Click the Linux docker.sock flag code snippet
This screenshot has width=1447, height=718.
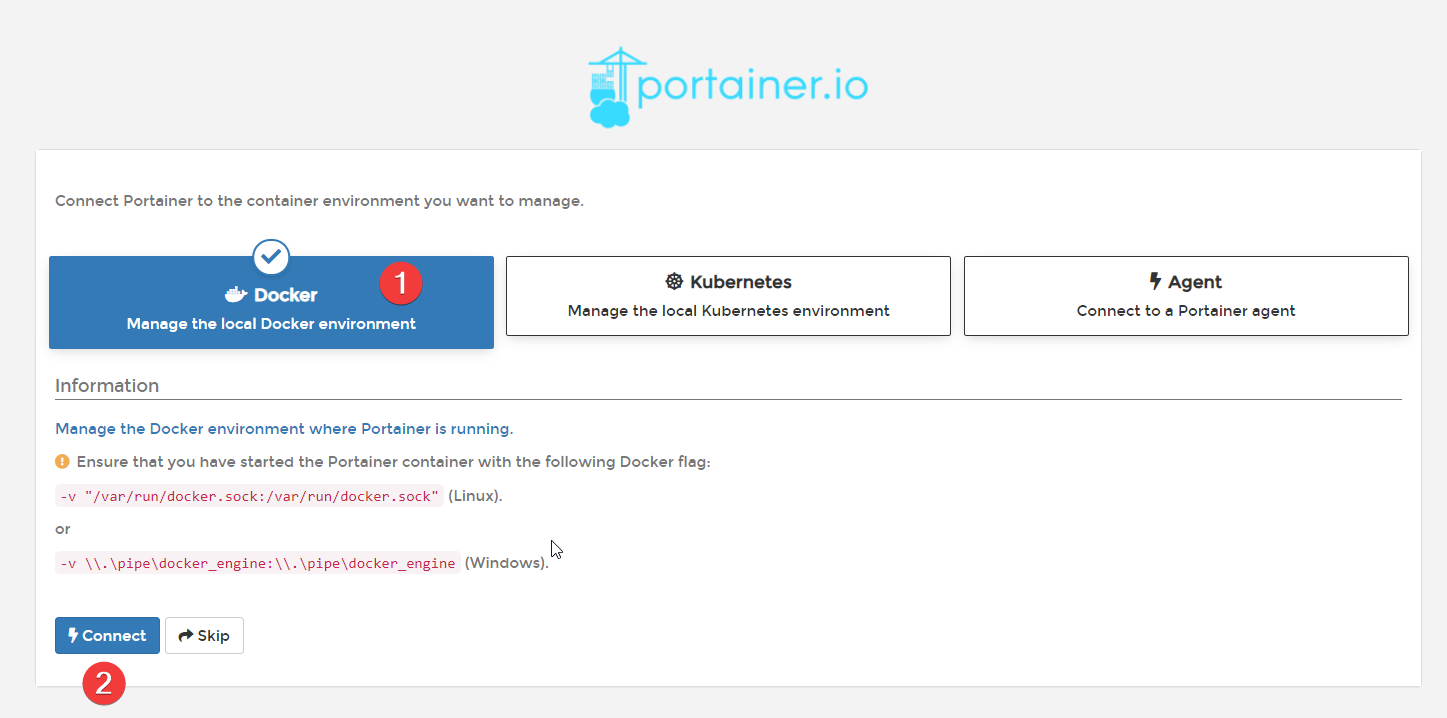249,497
